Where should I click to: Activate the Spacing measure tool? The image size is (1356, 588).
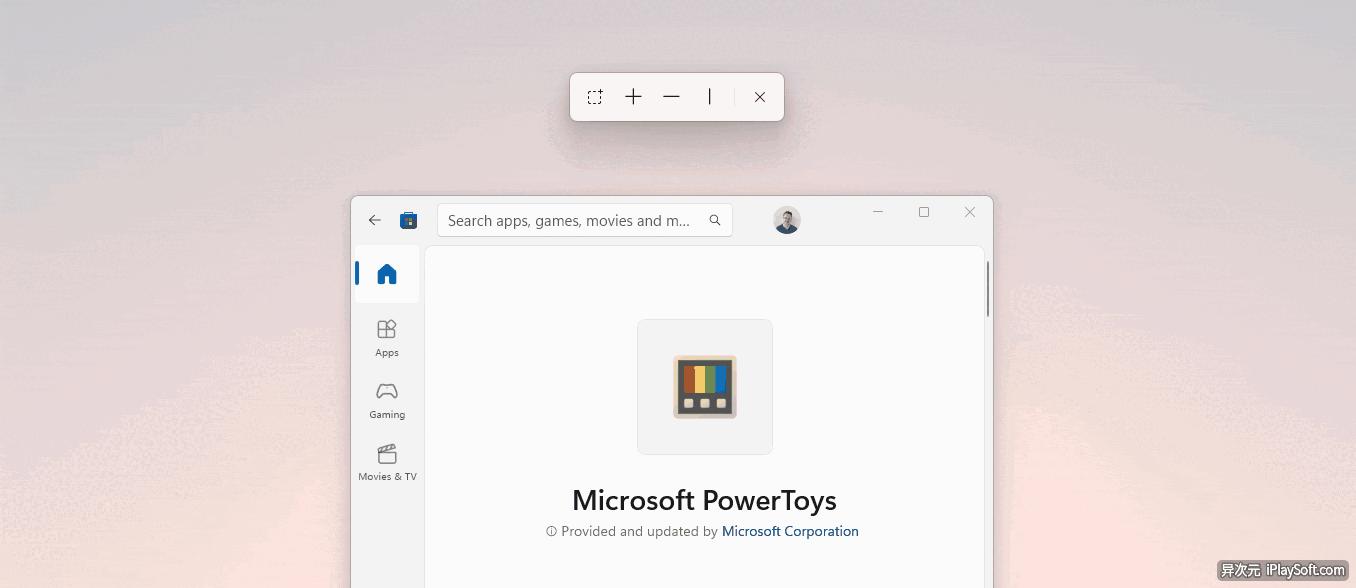[633, 96]
